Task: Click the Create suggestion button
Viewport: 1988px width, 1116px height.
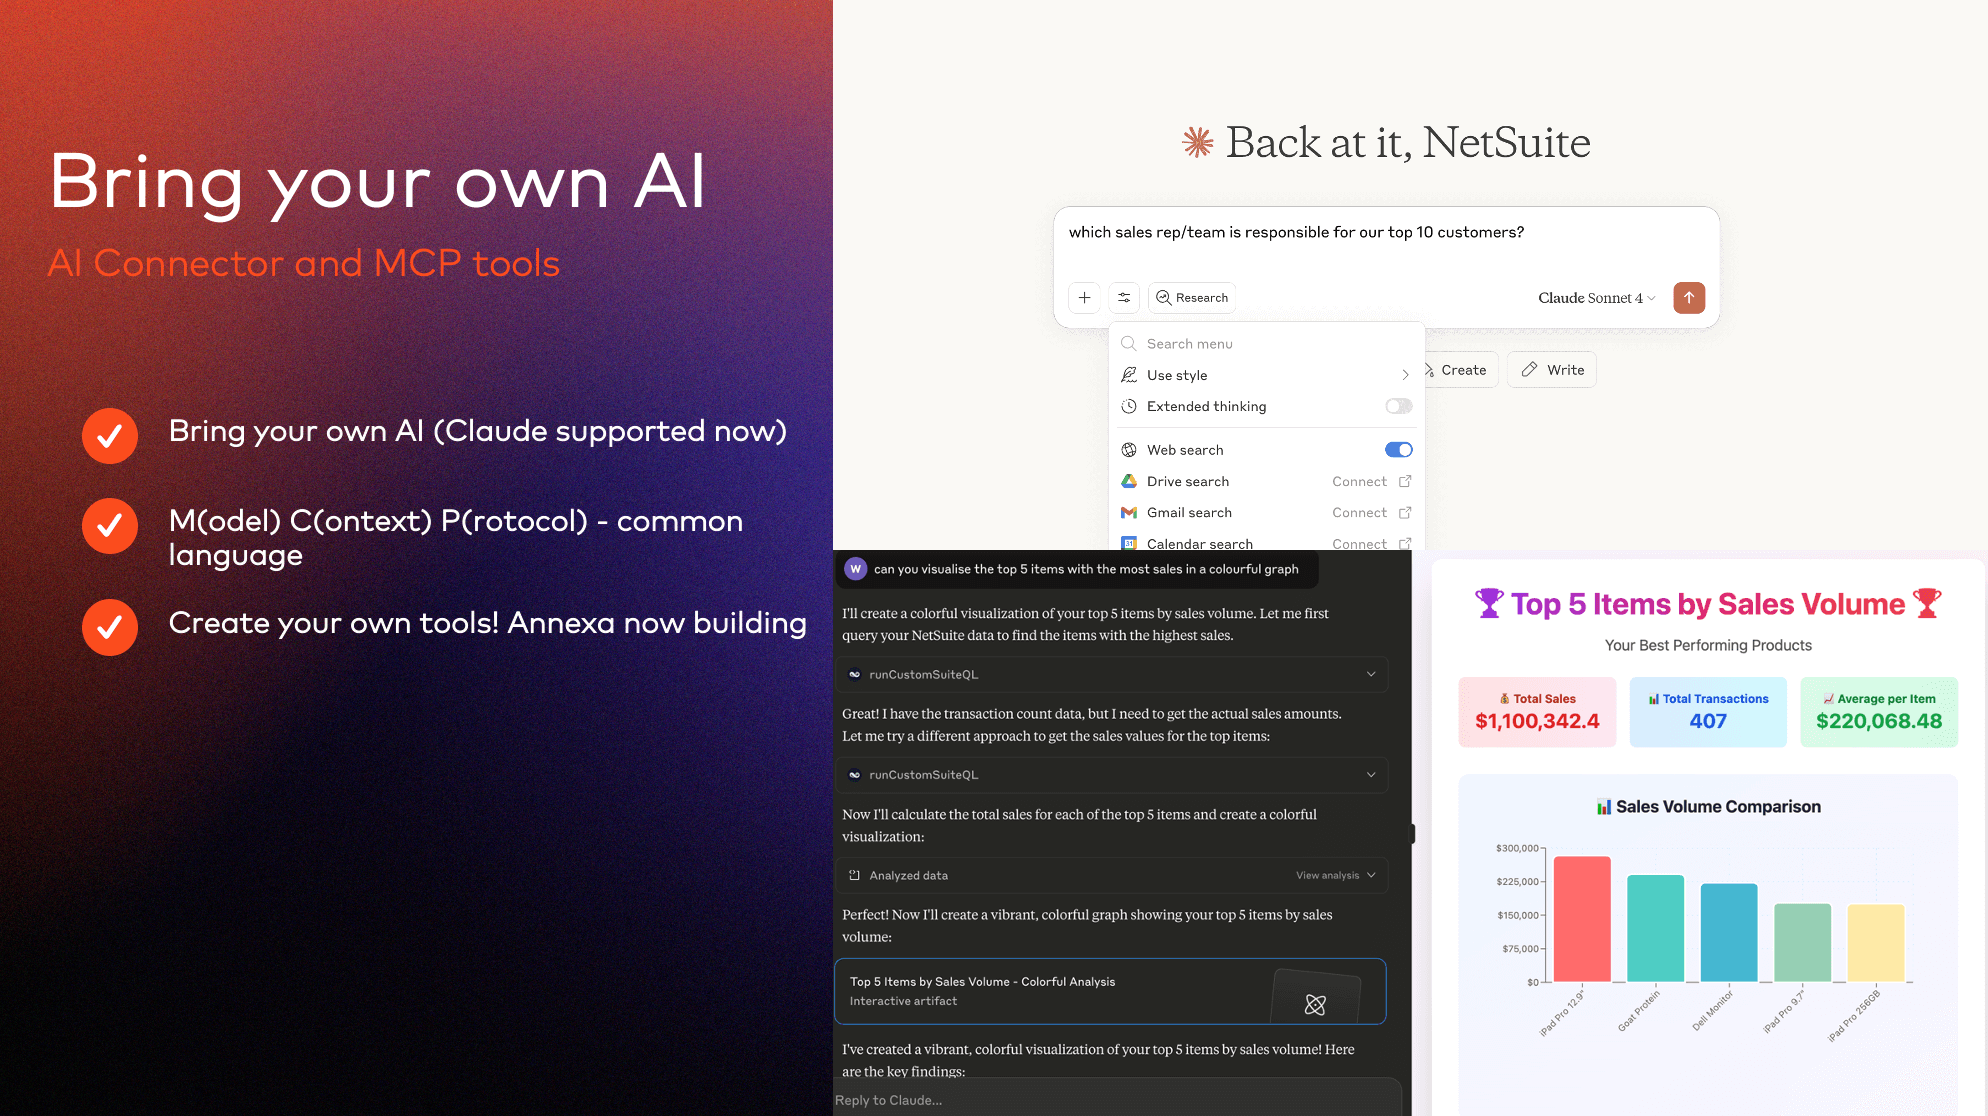Action: click(1461, 370)
